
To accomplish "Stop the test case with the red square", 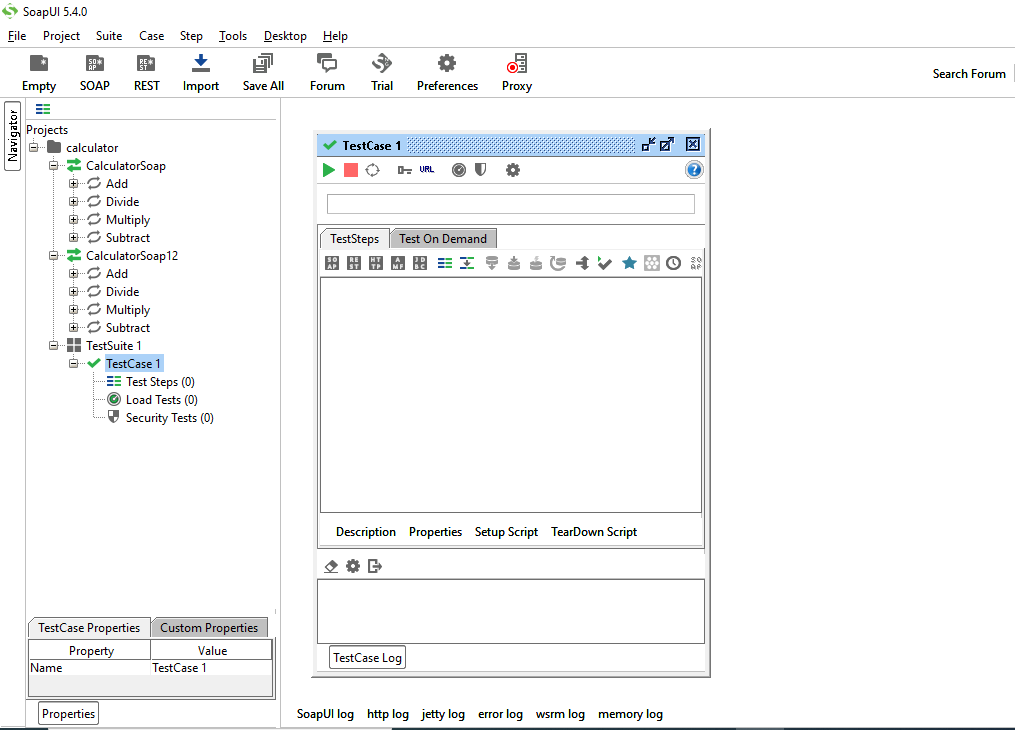I will [351, 170].
